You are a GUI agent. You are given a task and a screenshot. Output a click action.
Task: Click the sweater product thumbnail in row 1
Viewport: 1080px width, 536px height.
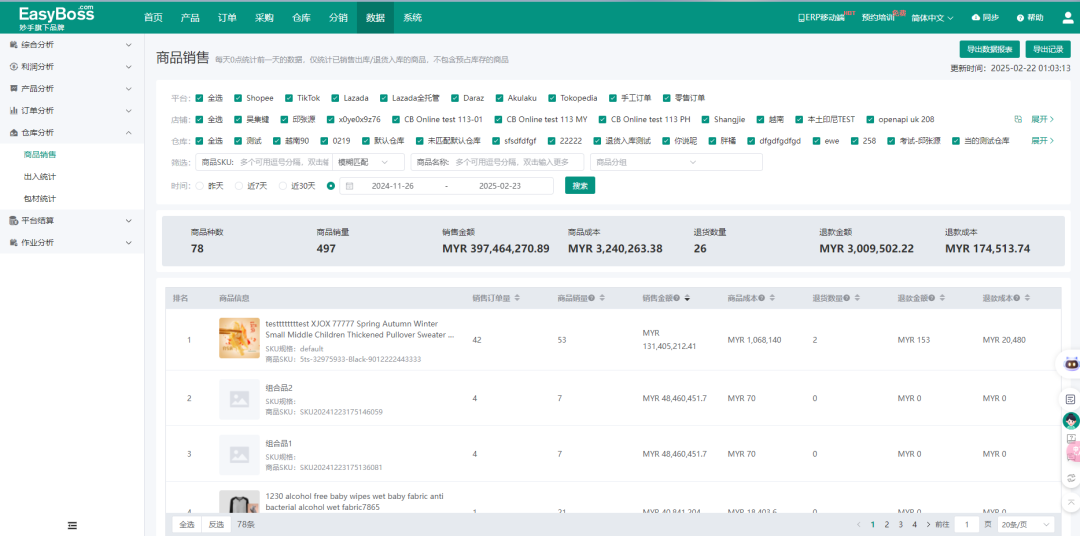[x=239, y=338]
